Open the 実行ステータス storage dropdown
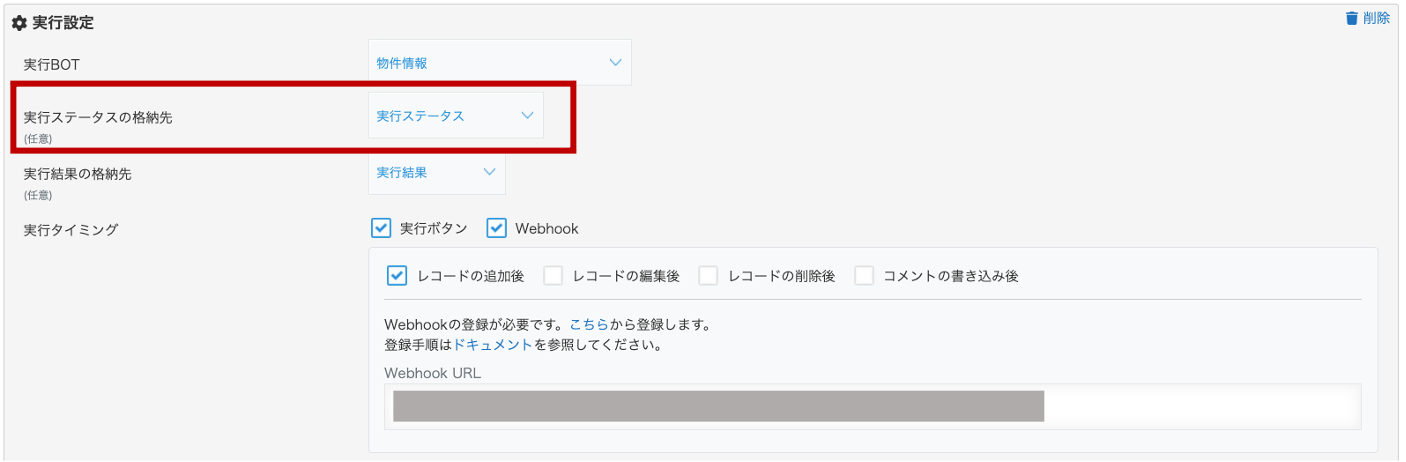This screenshot has width=1406, height=462. coord(456,115)
